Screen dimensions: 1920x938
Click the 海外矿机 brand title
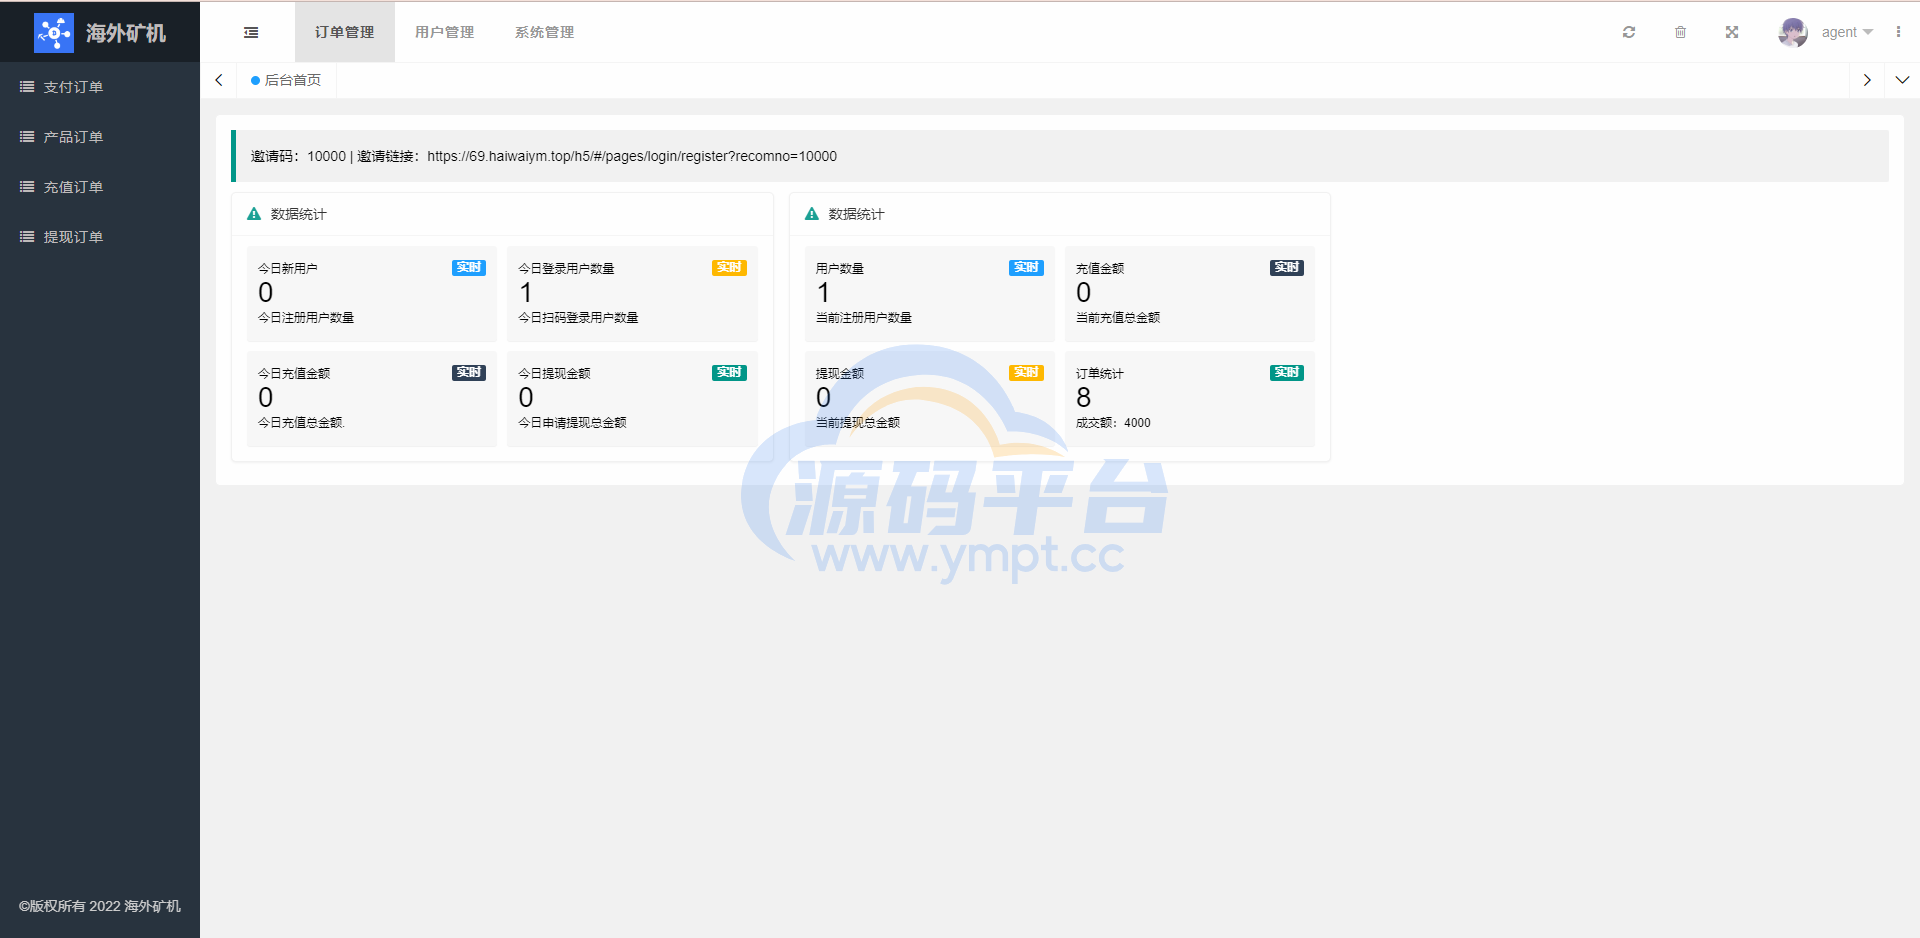point(126,33)
